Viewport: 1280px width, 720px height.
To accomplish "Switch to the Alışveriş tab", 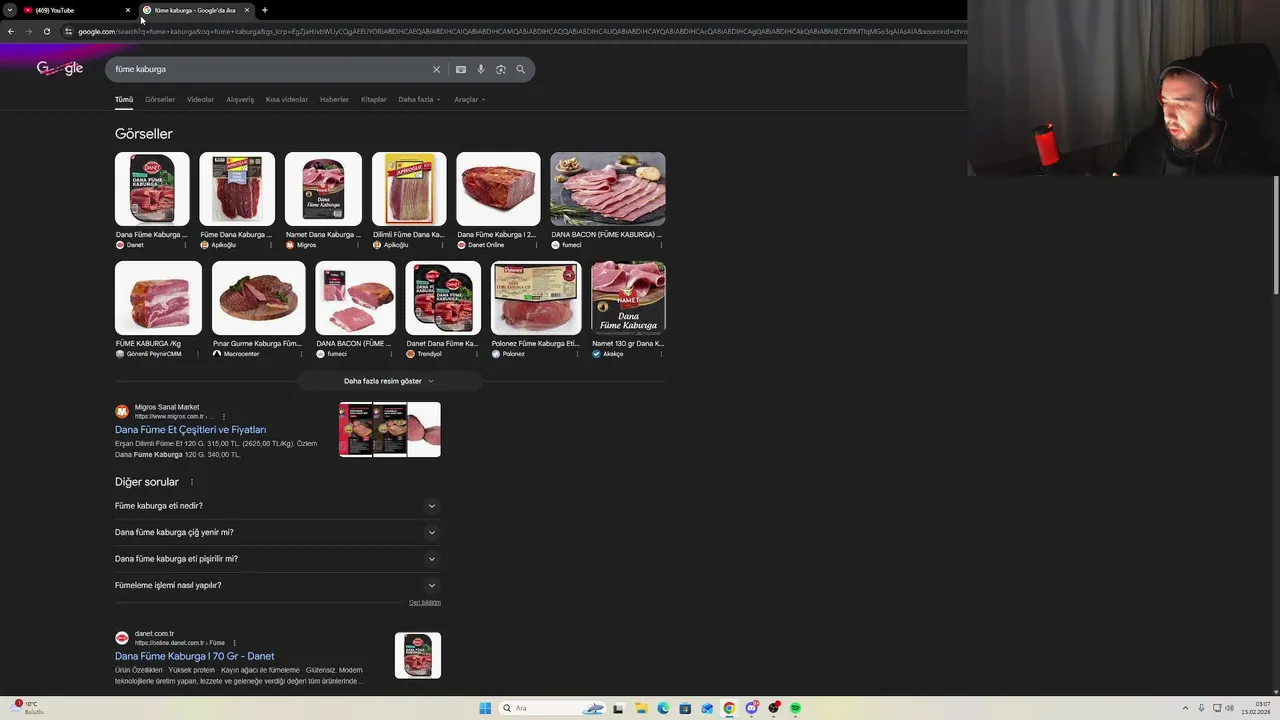I will coord(240,99).
